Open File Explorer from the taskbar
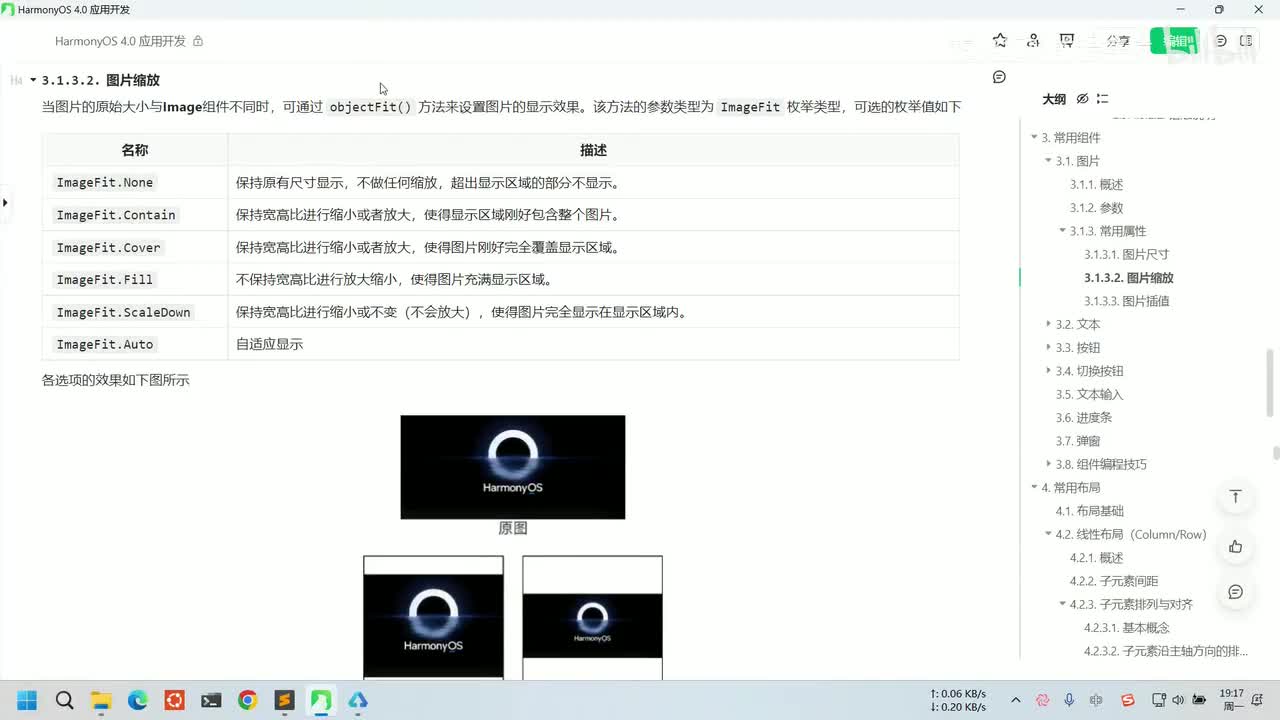This screenshot has height=720, width=1280. (101, 700)
